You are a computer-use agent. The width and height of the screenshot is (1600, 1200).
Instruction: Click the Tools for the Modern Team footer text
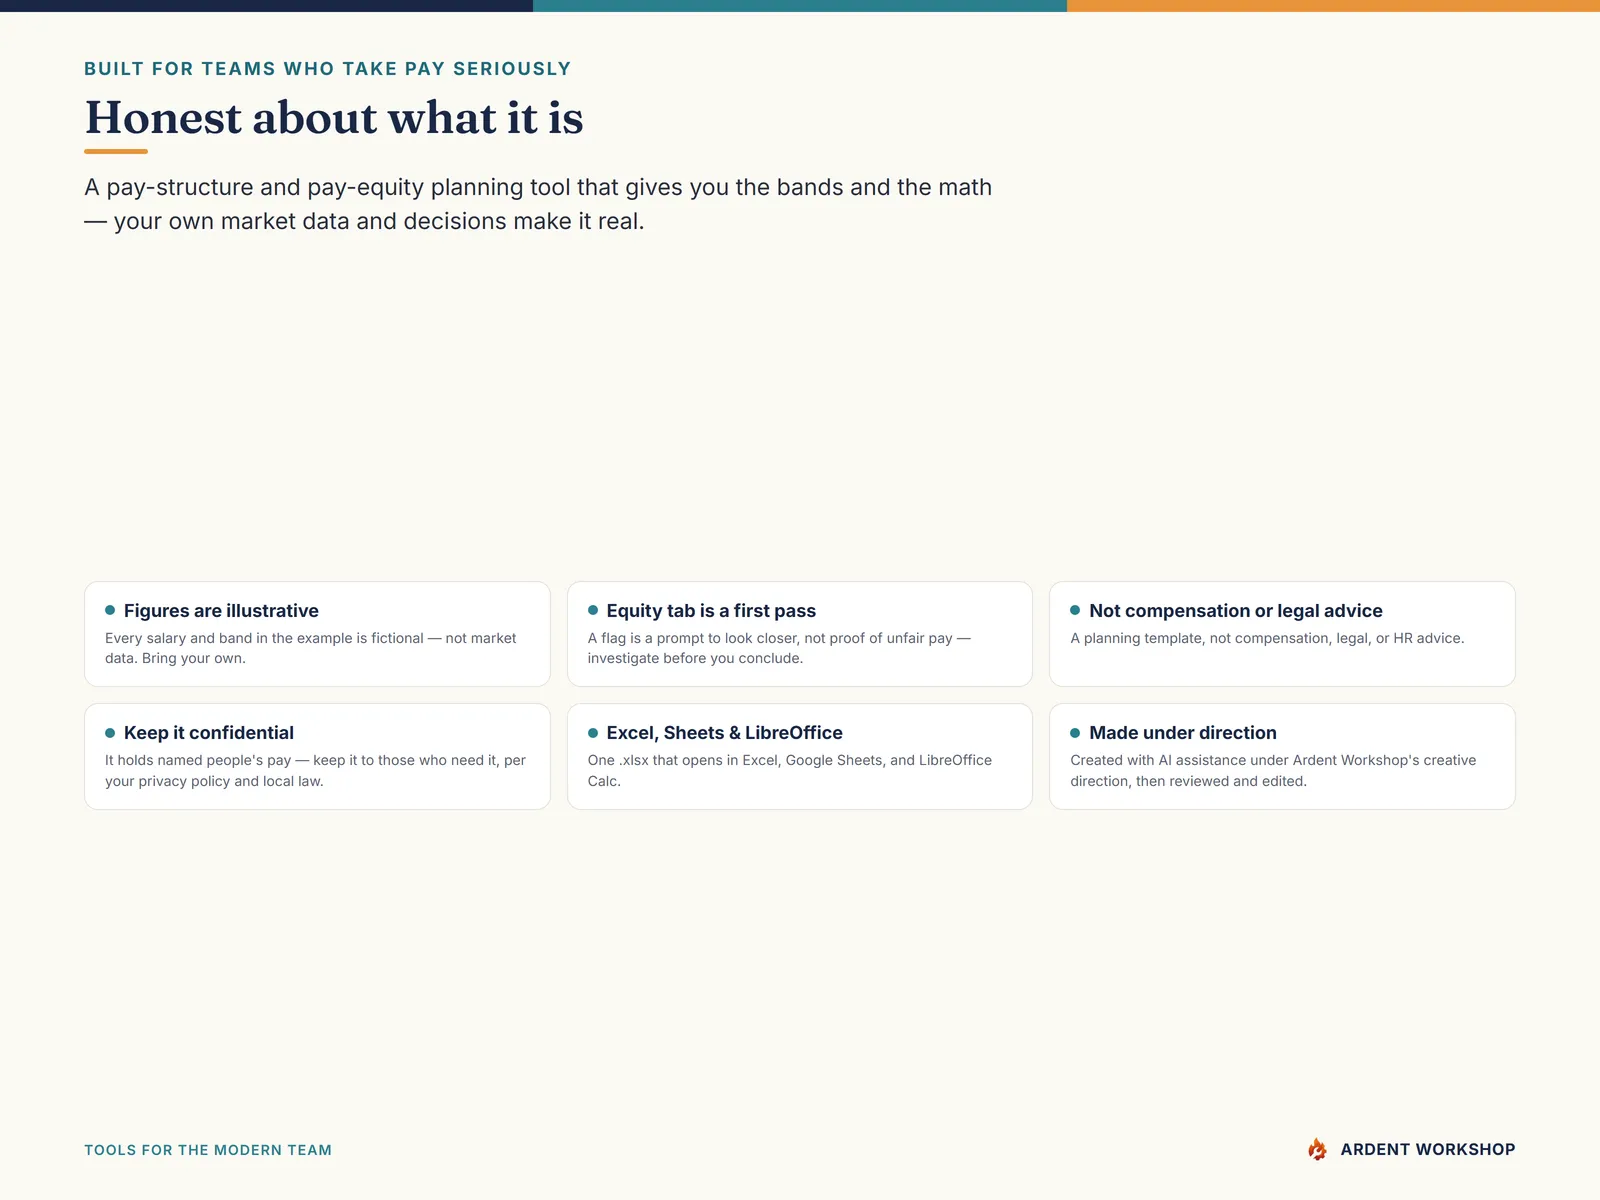coord(208,1150)
